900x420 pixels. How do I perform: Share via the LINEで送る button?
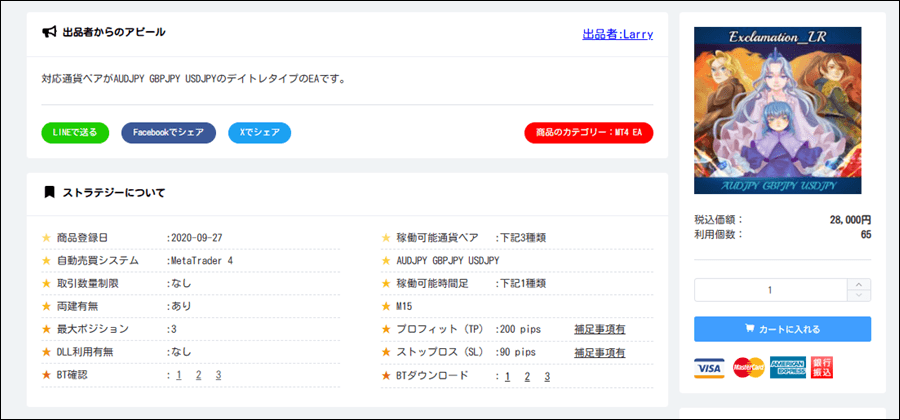point(75,133)
